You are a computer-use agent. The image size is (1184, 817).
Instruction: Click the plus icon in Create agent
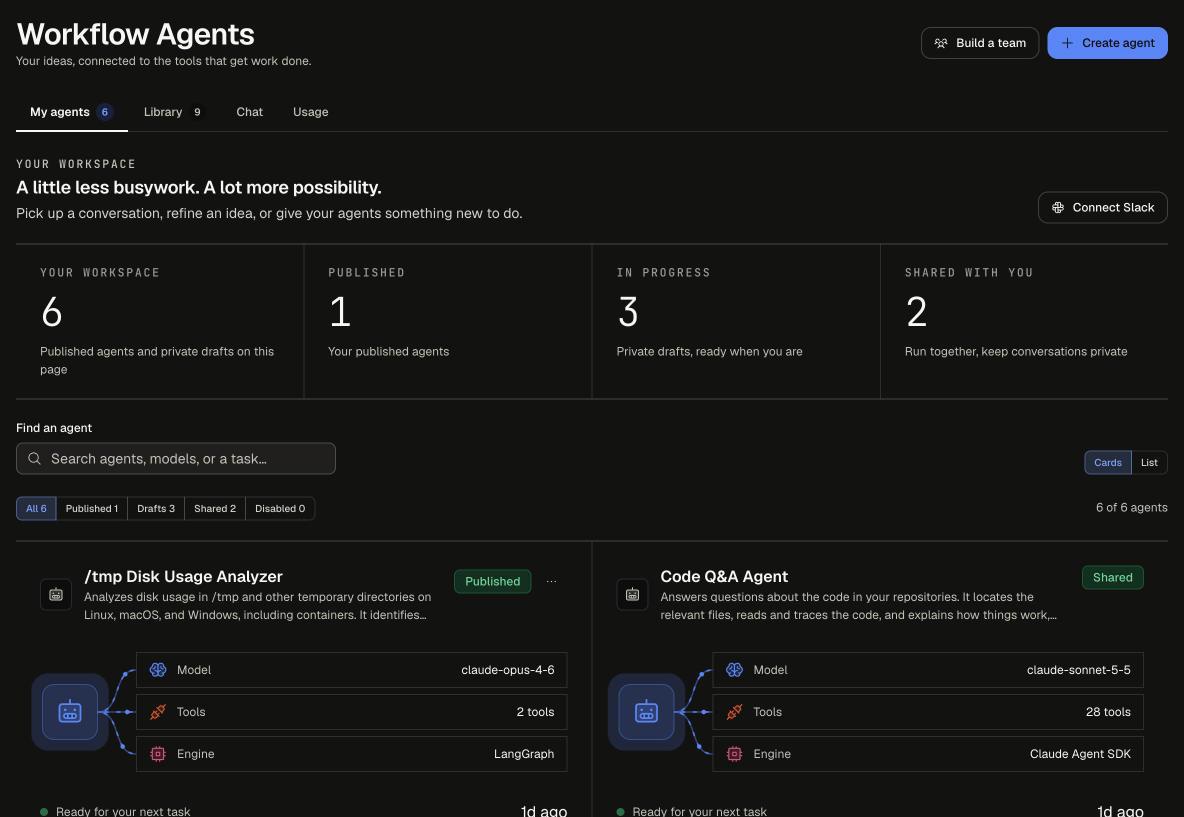click(x=1066, y=43)
